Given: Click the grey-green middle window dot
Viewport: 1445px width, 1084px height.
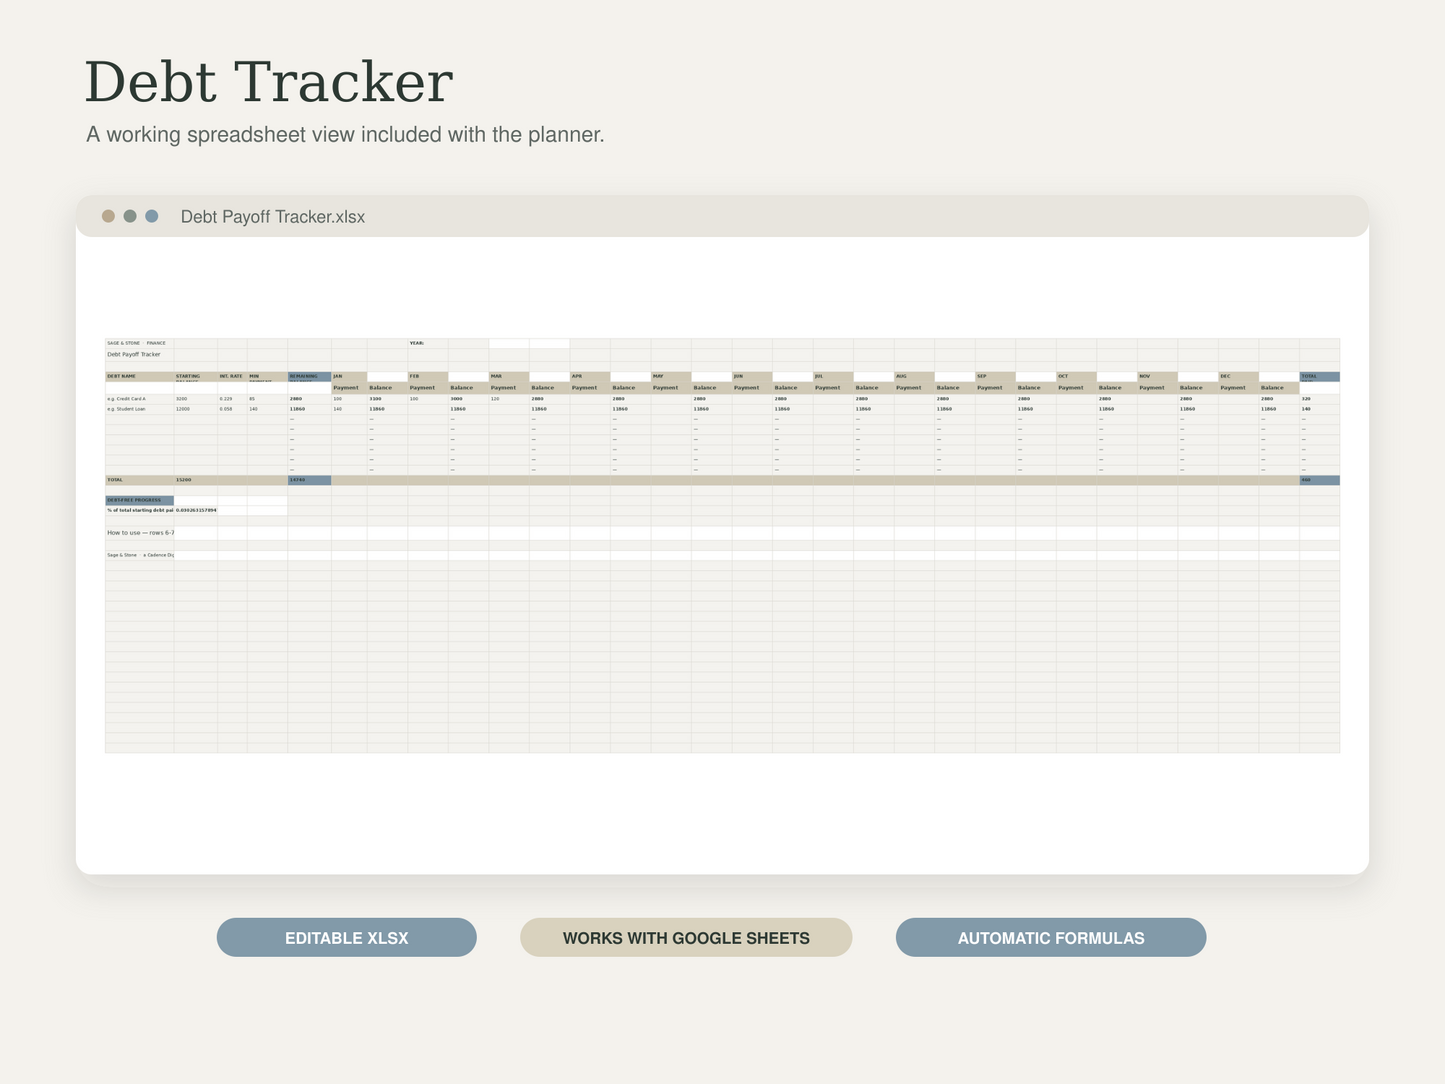Looking at the screenshot, I should pos(130,216).
